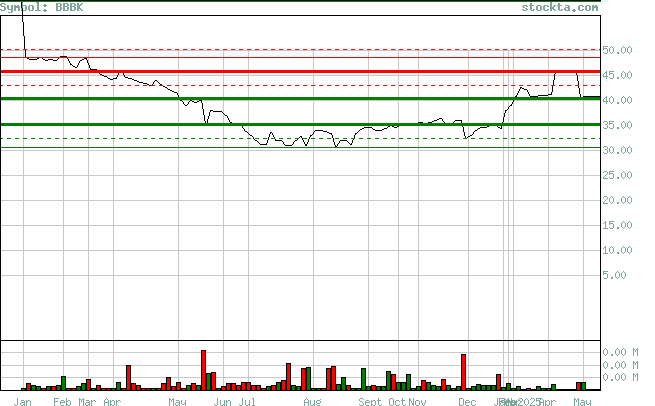Select the Nov month label
The image size is (655, 406).
417,402
